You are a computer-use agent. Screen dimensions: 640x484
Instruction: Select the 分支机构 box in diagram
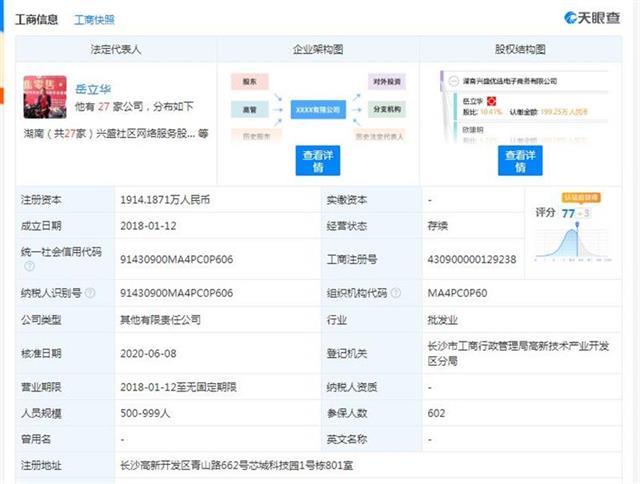(x=387, y=109)
